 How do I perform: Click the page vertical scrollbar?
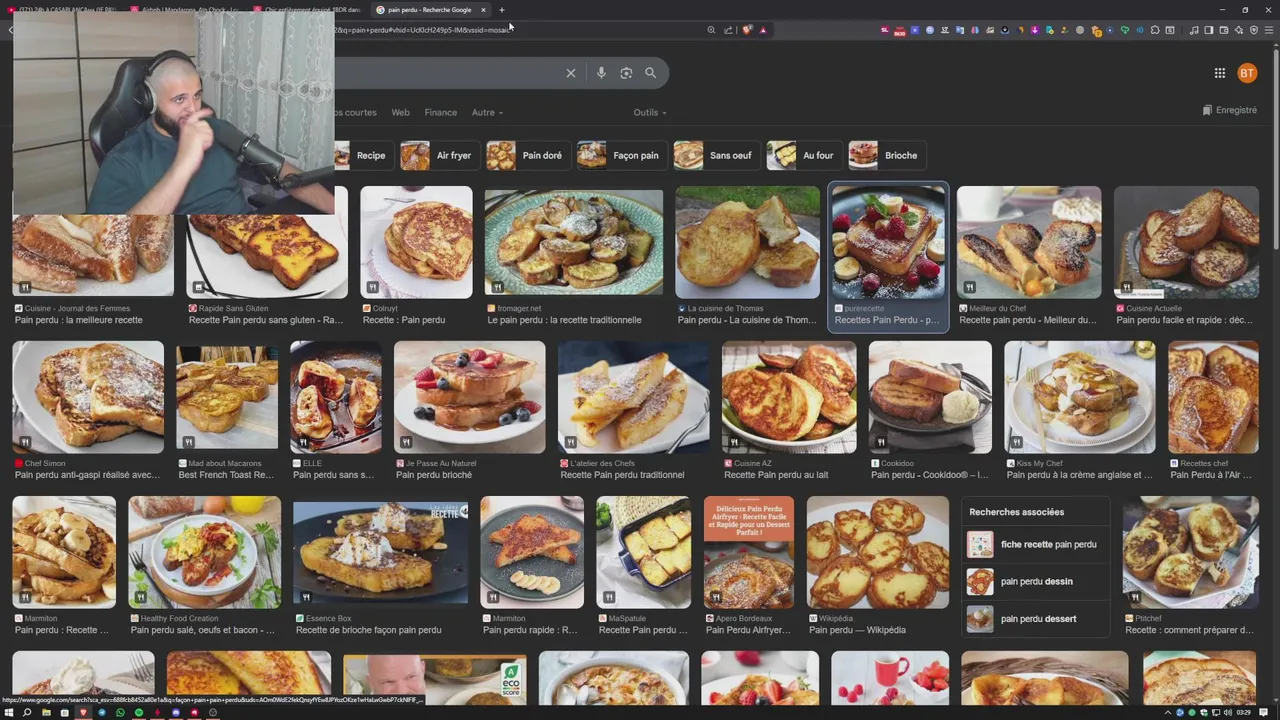(x=1275, y=150)
